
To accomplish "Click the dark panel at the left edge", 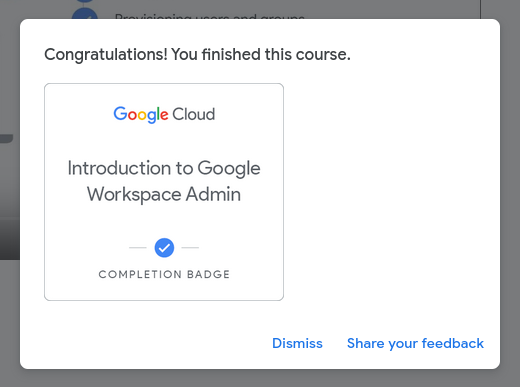I will click(10, 238).
